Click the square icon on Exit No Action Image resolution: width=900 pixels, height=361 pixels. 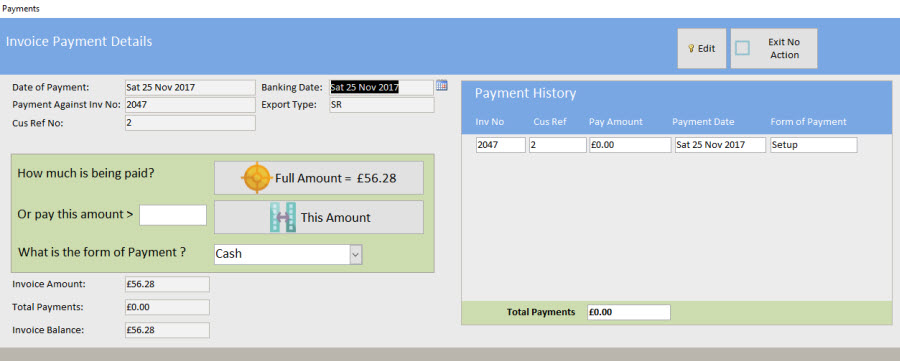[x=742, y=48]
